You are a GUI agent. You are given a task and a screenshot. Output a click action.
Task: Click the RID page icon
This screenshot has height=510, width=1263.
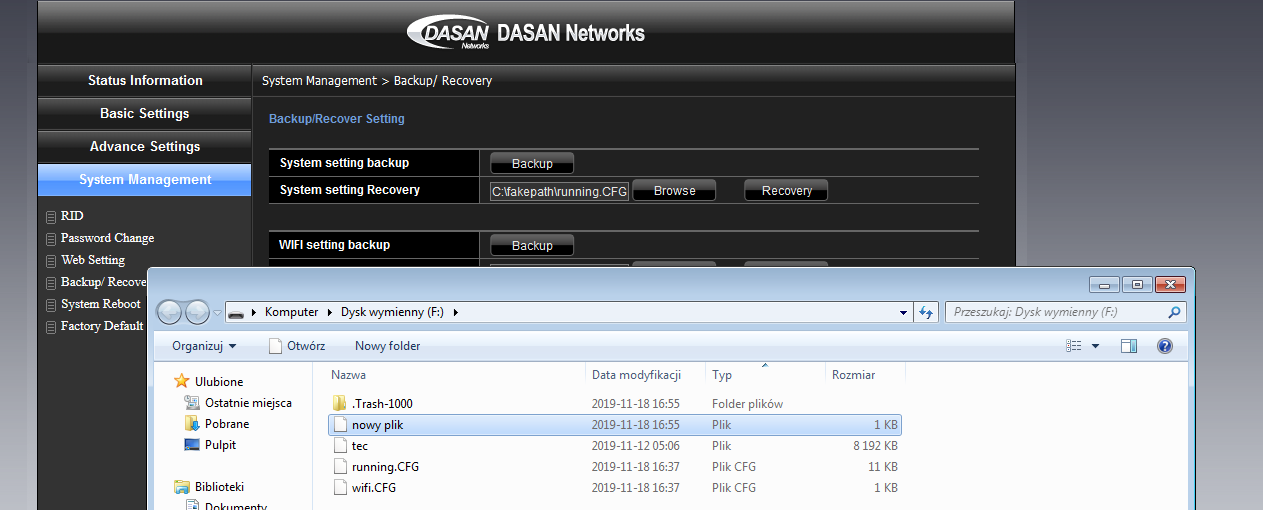click(51, 216)
